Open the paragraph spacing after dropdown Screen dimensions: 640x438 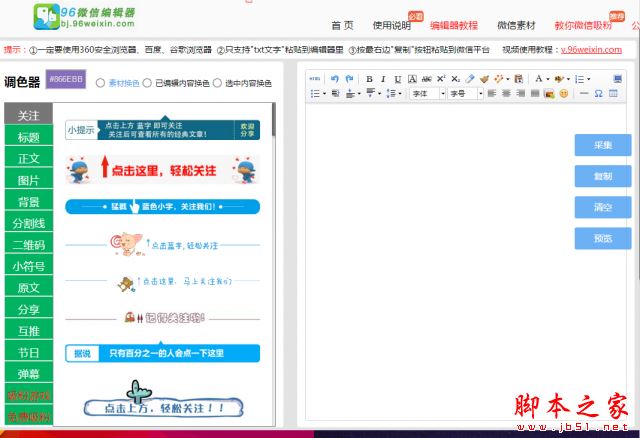click(x=380, y=94)
